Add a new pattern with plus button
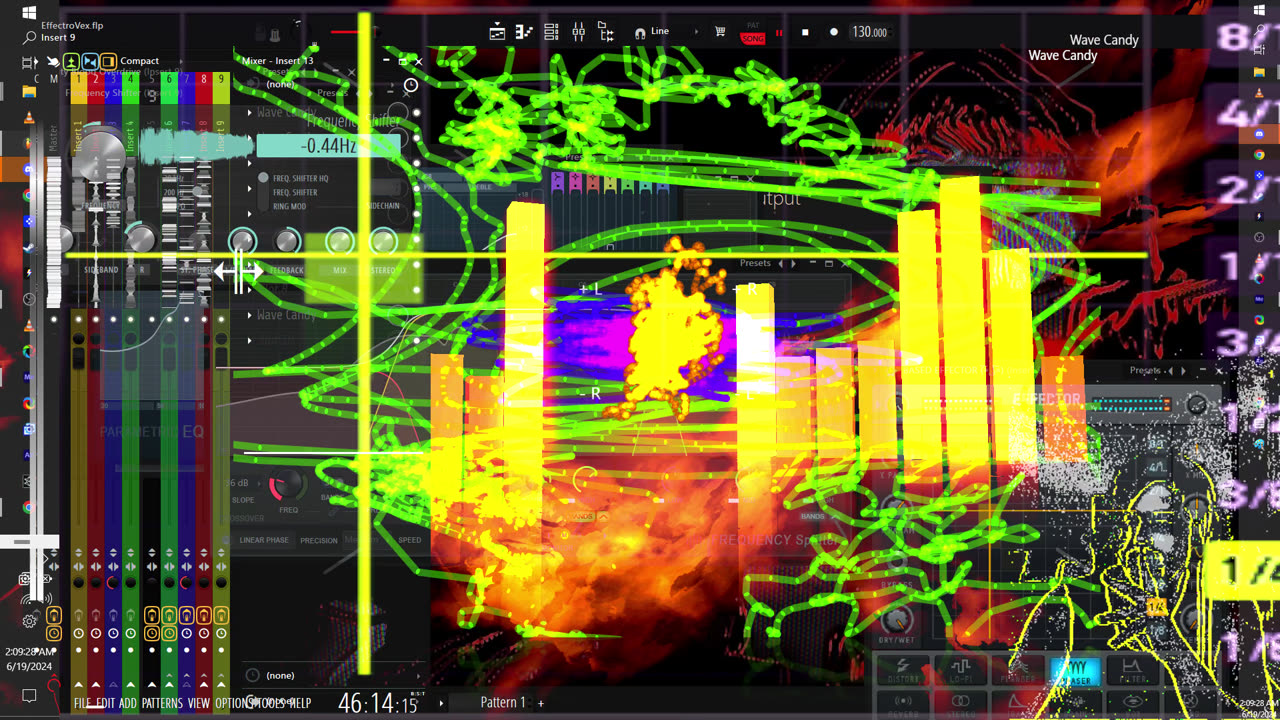Image resolution: width=1280 pixels, height=720 pixels. [x=541, y=703]
